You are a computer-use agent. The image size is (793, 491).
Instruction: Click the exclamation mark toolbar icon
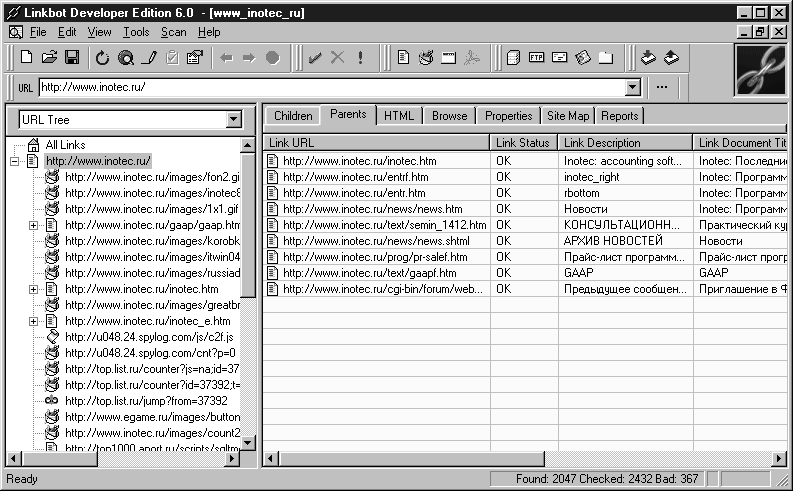click(x=360, y=58)
